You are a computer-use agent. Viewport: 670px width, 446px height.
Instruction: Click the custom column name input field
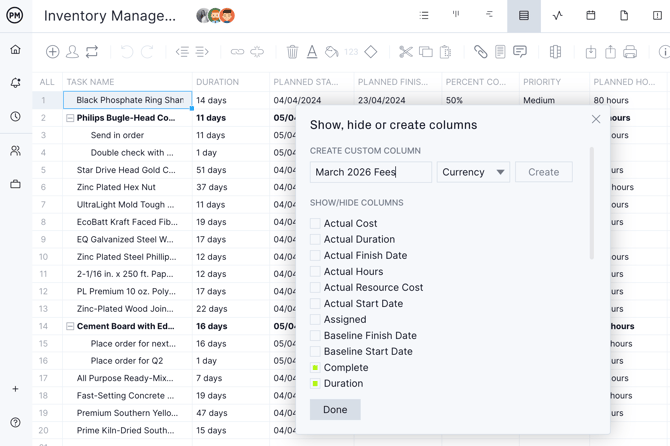point(370,172)
